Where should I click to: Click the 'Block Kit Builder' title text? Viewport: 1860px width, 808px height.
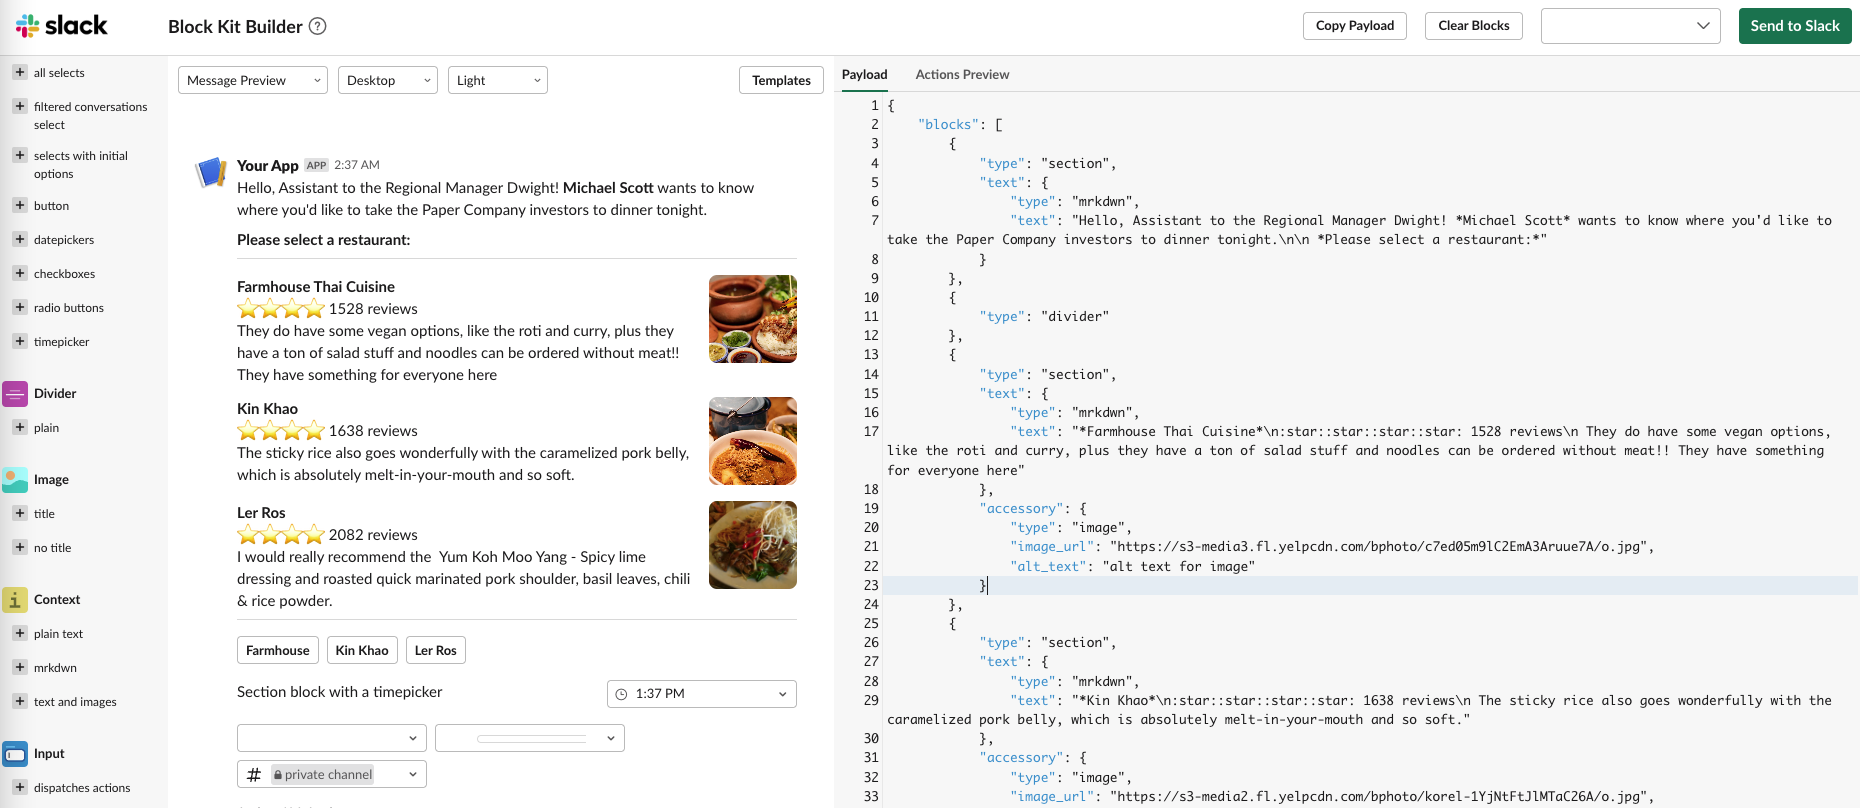click(235, 27)
